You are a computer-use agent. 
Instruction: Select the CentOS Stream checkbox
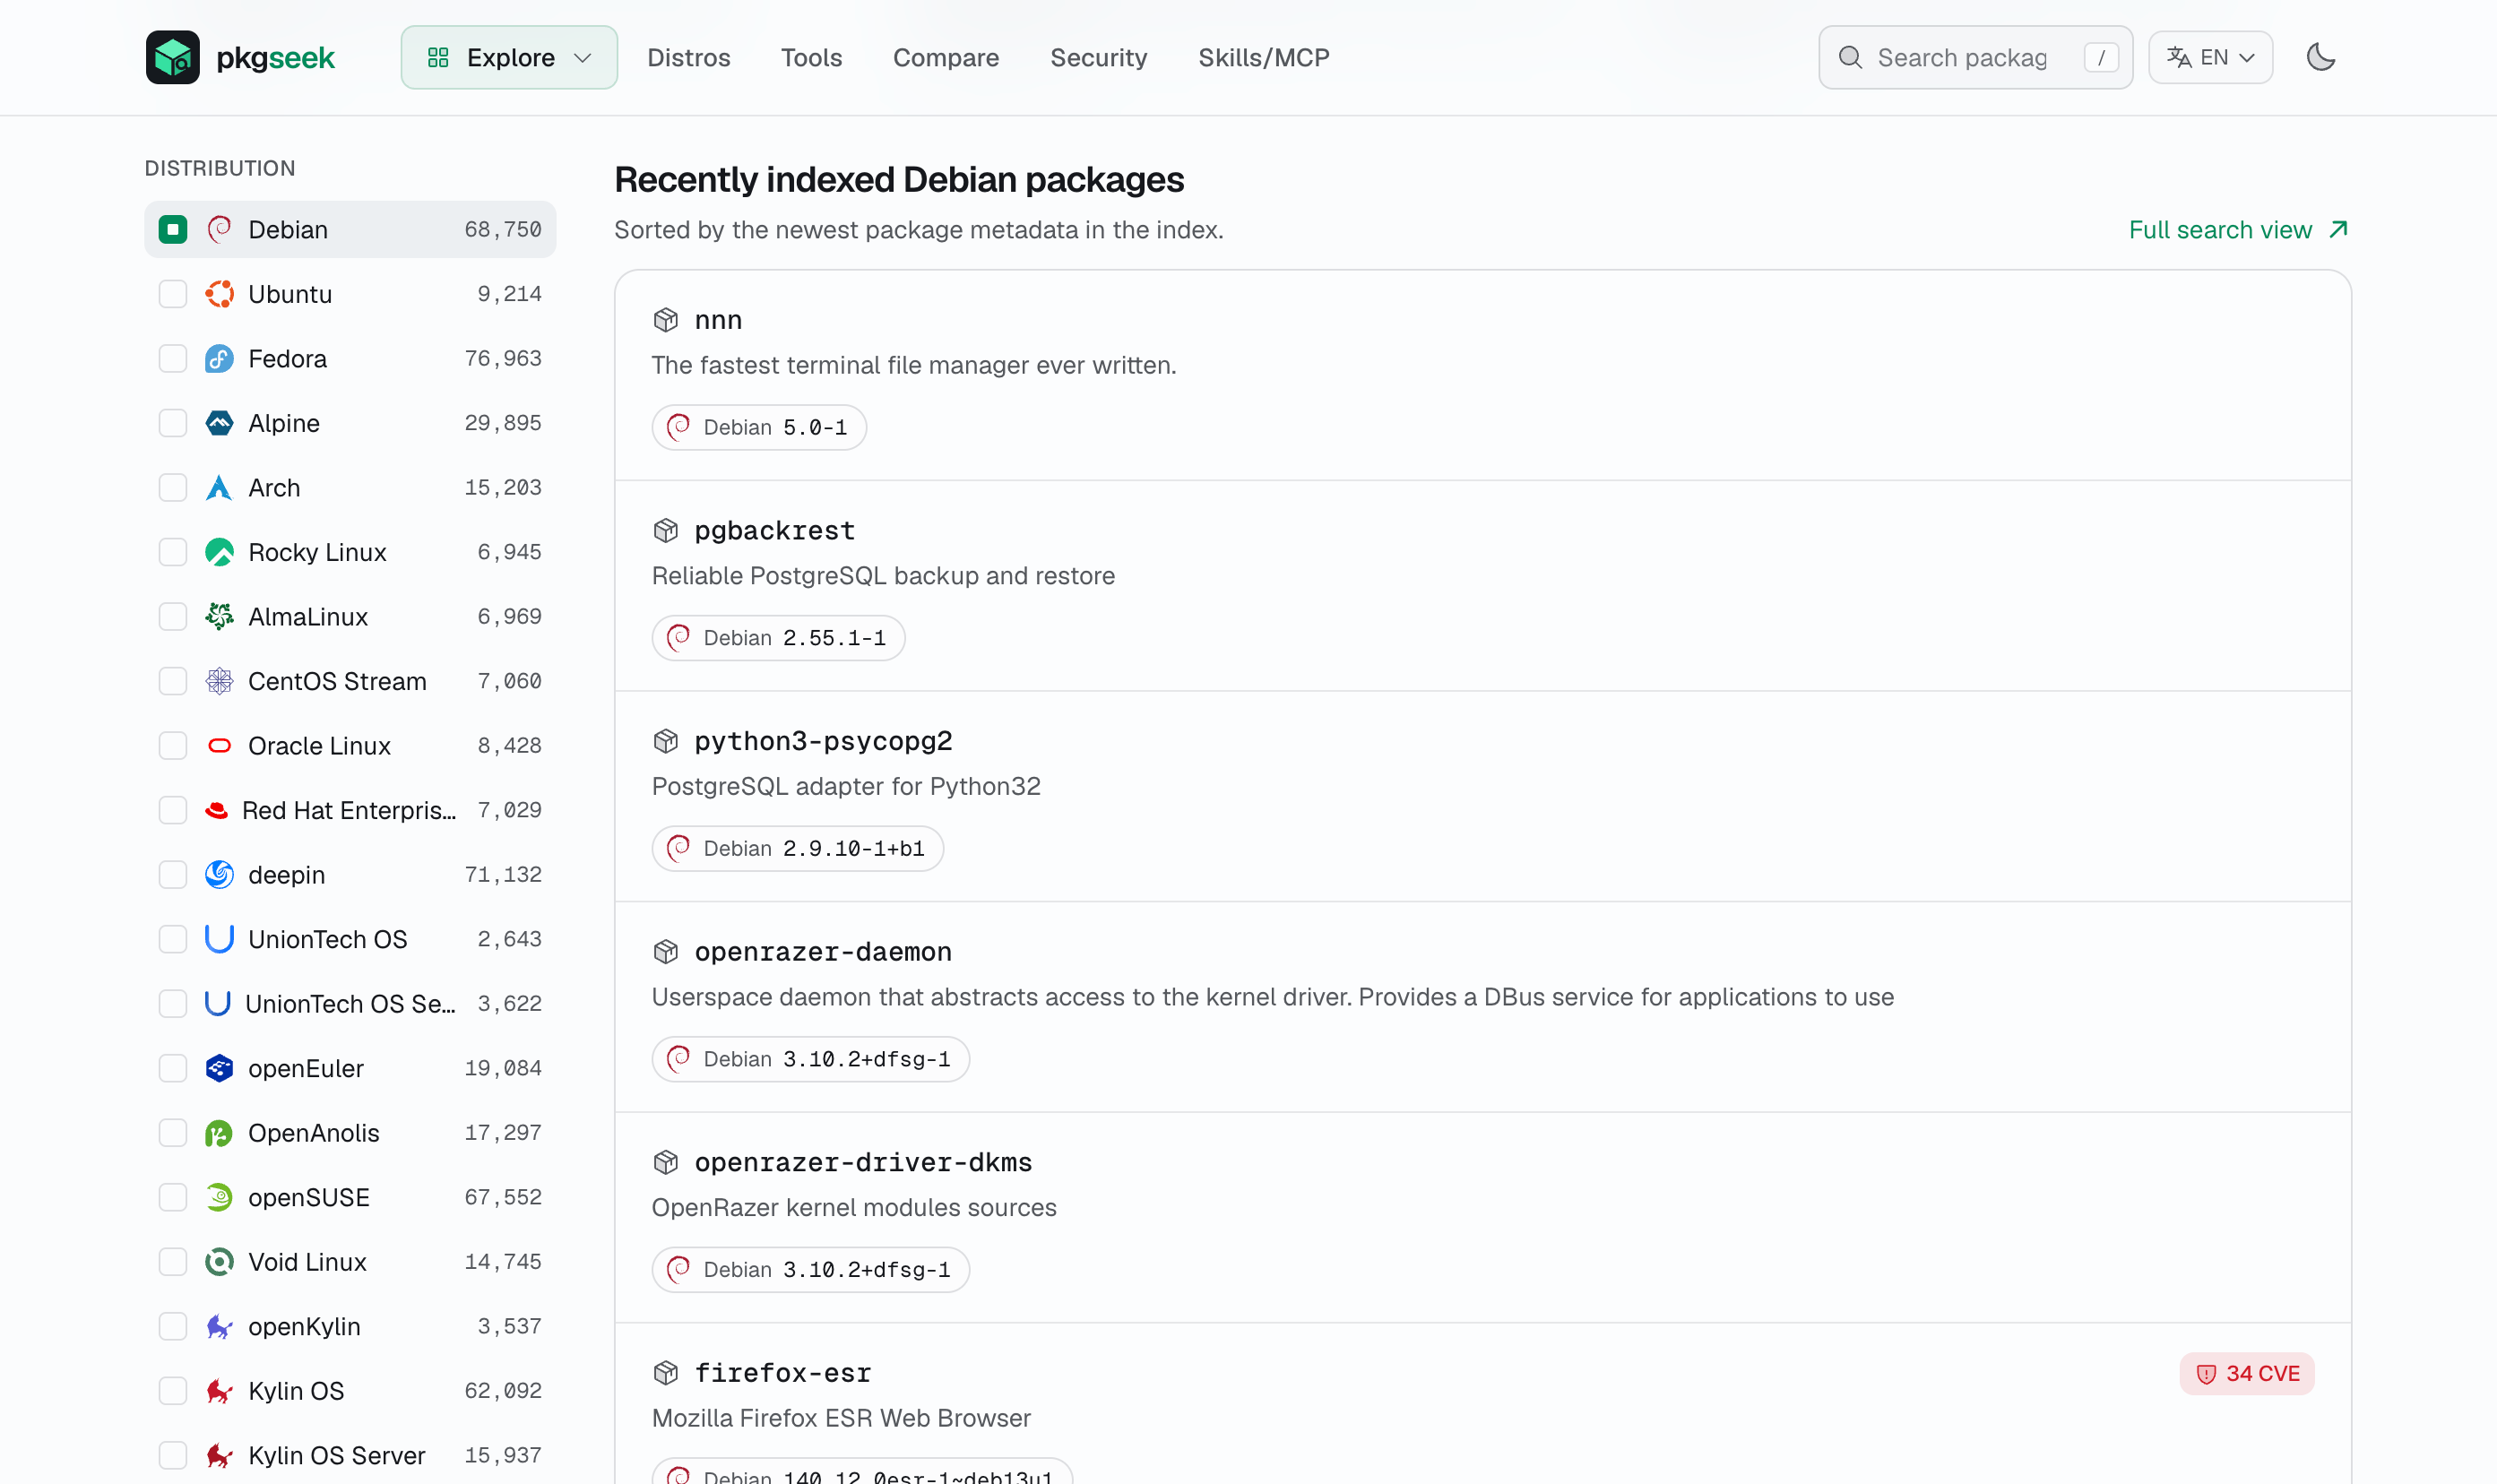click(173, 681)
